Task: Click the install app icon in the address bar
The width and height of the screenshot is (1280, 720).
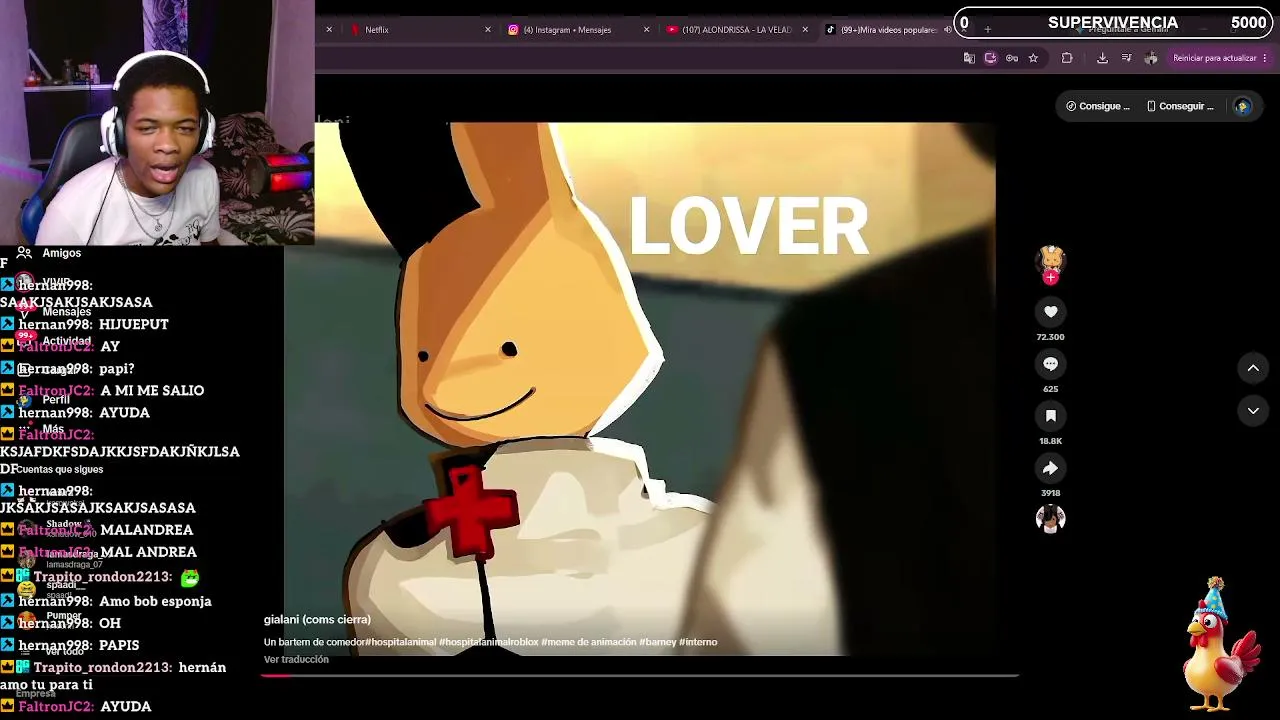Action: [x=990, y=58]
